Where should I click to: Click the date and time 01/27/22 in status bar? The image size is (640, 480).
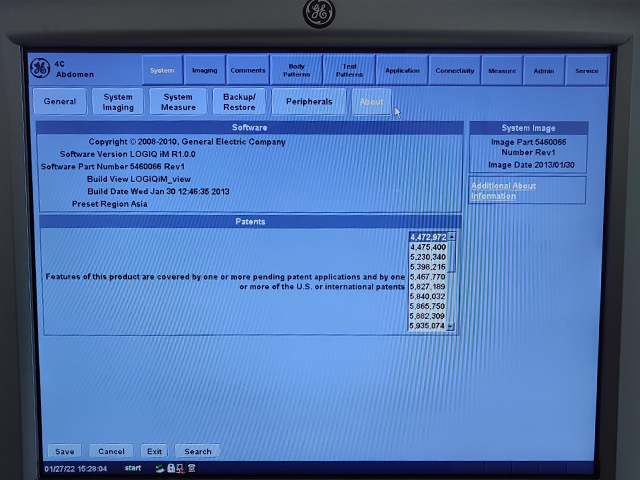click(76, 469)
